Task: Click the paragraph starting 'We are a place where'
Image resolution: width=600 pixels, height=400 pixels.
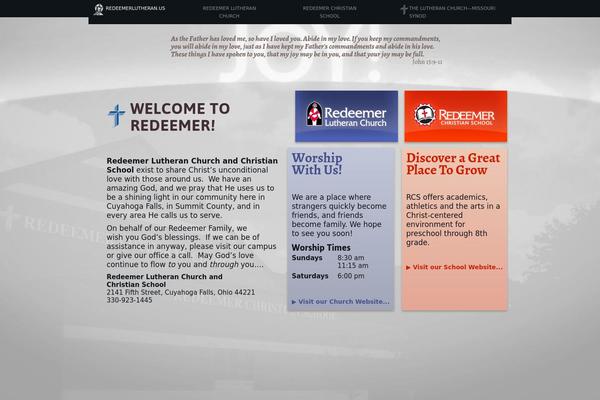Action: click(339, 215)
